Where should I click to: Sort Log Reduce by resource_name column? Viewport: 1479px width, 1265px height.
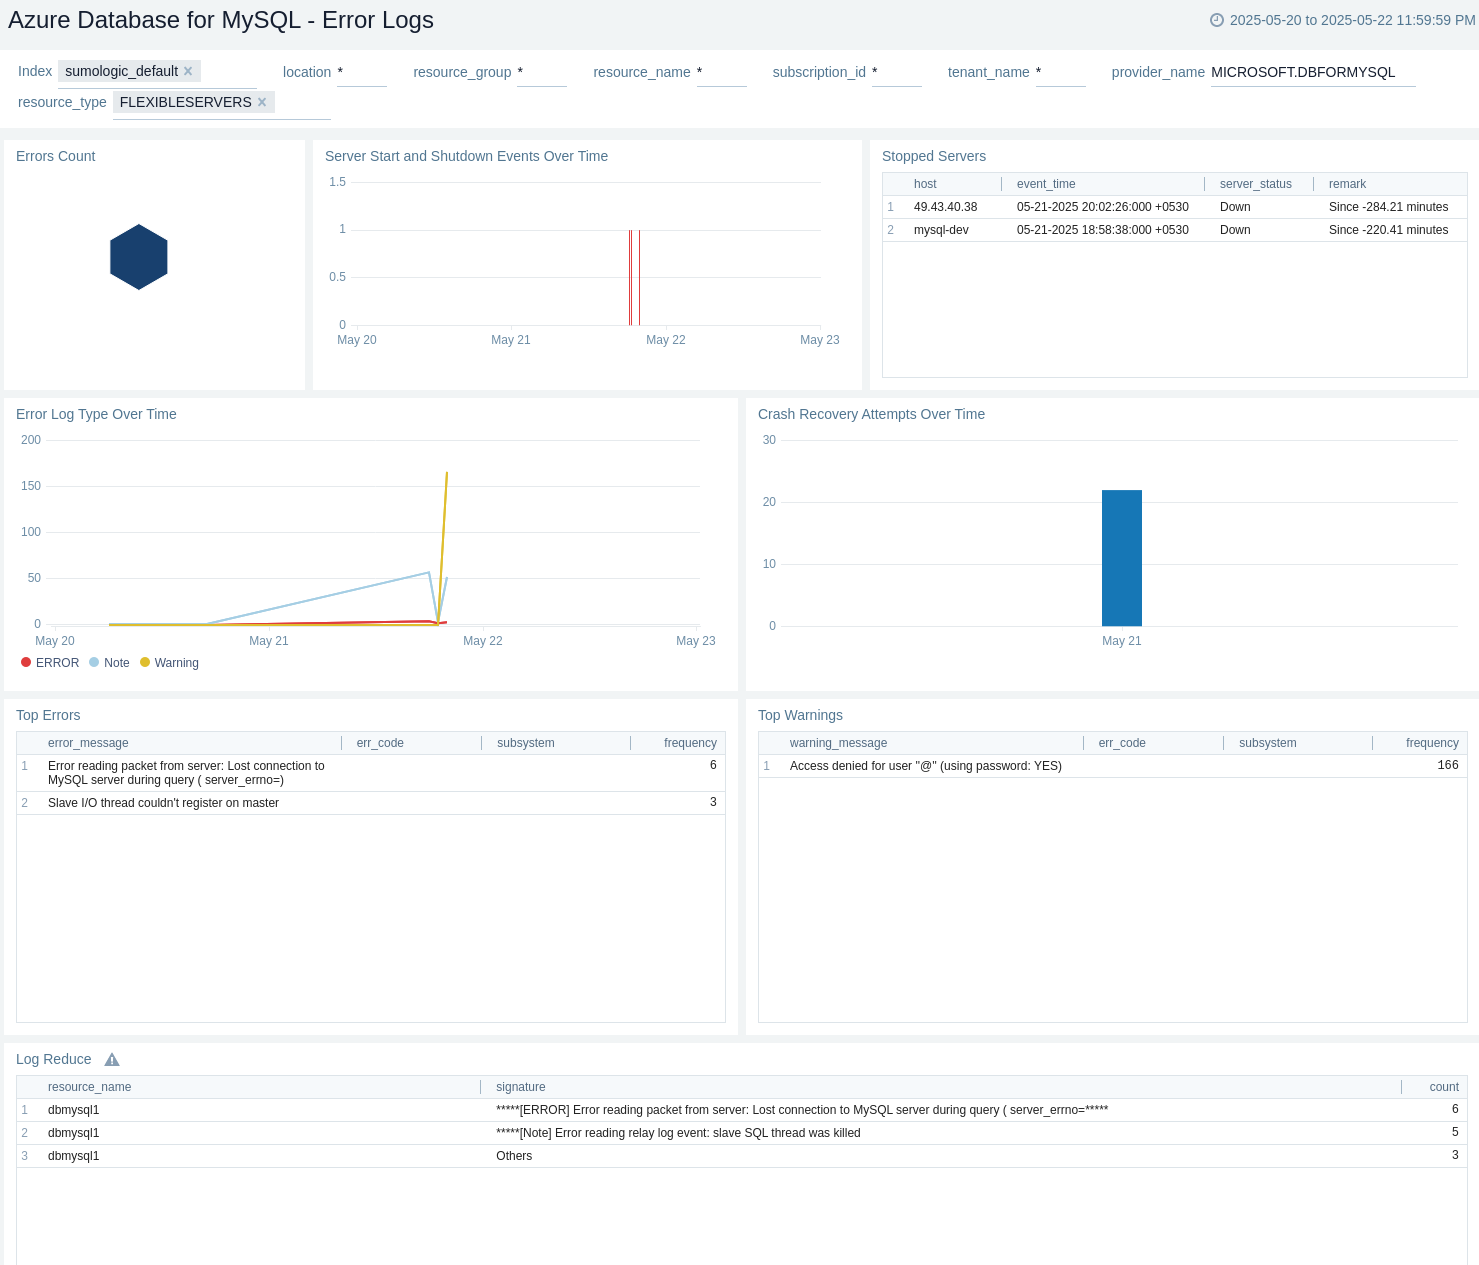pyautogui.click(x=89, y=1087)
